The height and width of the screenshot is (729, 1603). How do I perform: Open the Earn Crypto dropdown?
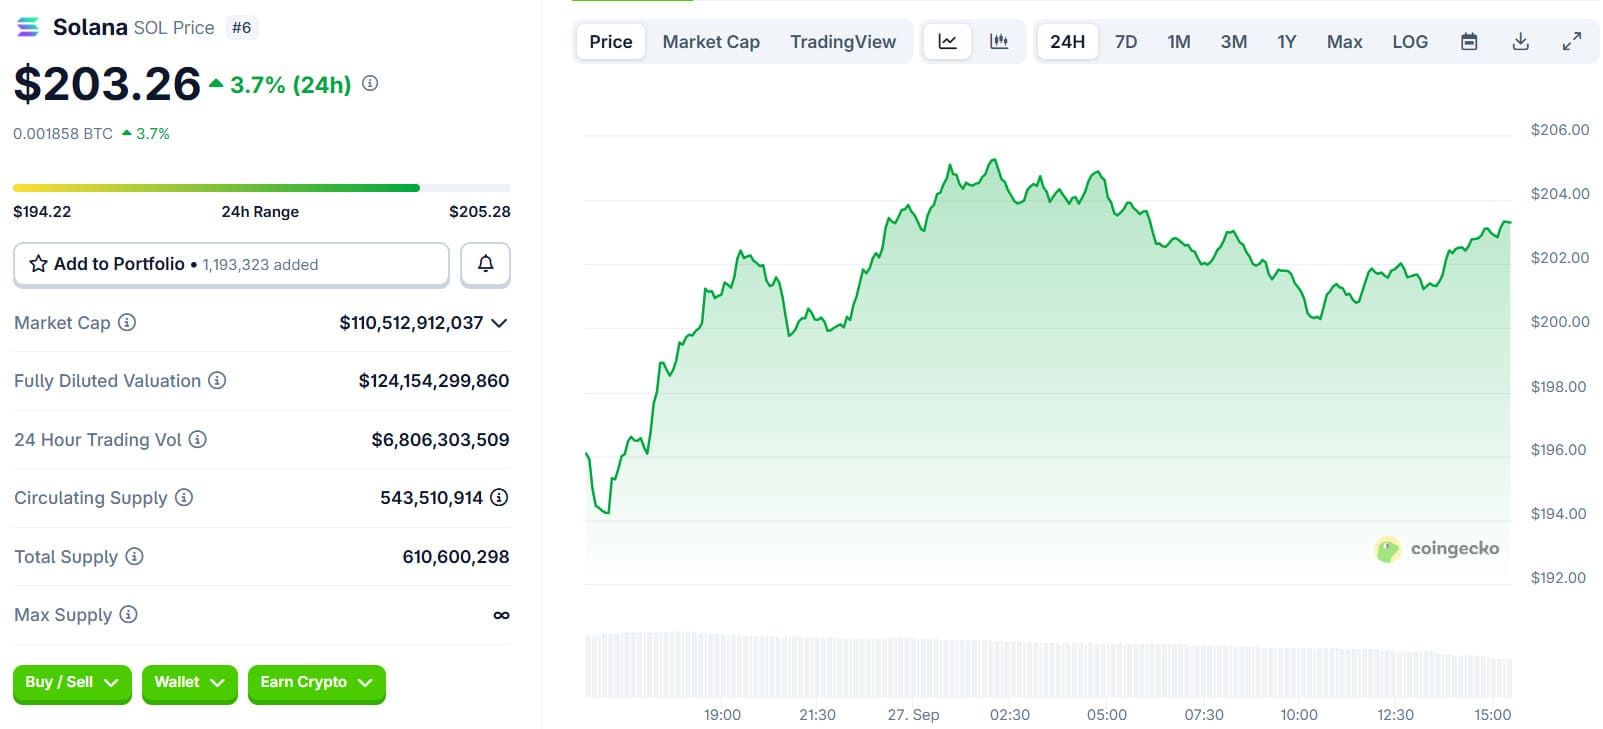pyautogui.click(x=316, y=683)
